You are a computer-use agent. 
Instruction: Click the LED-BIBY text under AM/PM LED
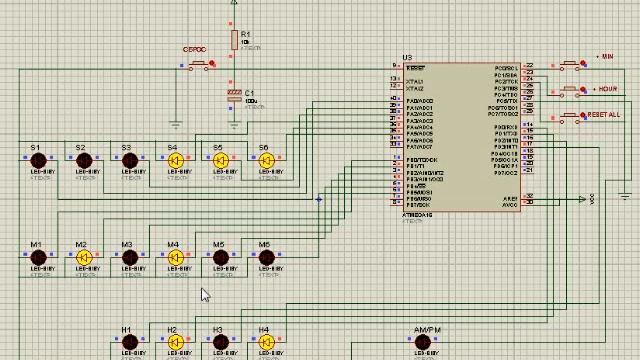coord(427,353)
